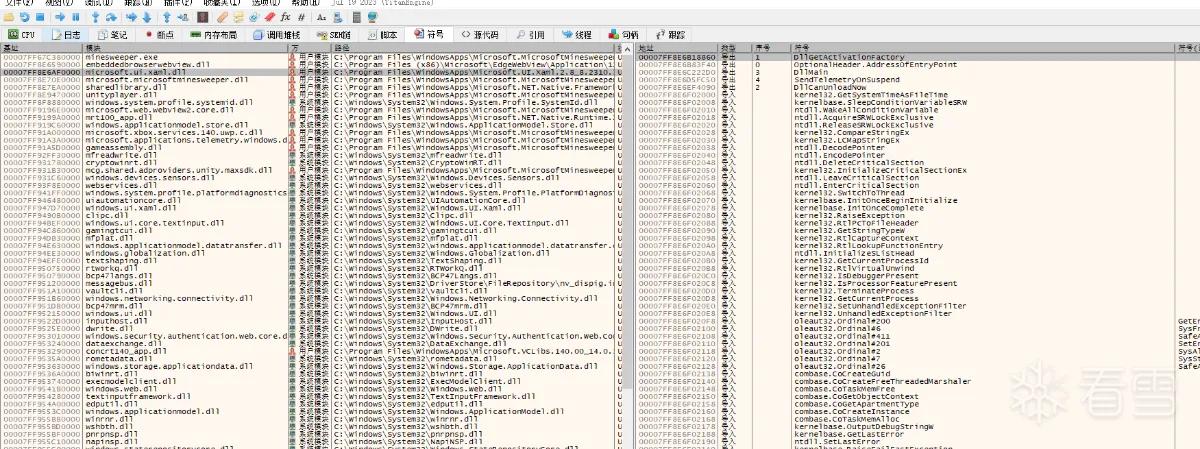
Task: Click the red Bookmarks toolbar icon
Action: coord(270,17)
